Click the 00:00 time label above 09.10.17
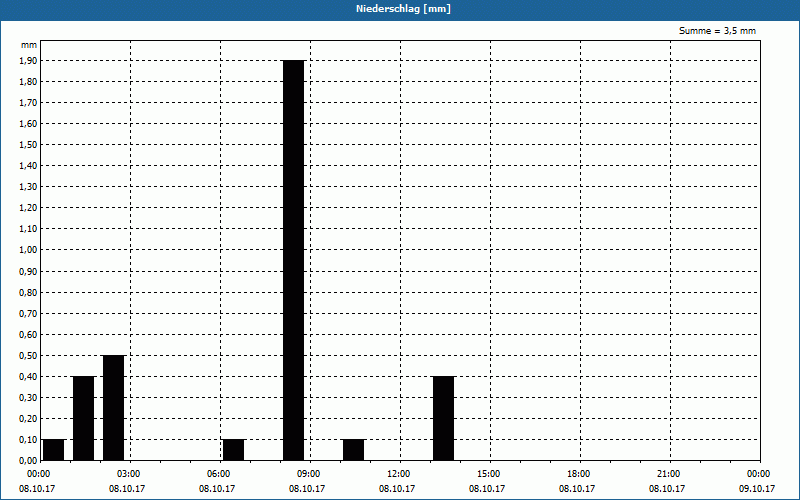800x500 pixels. tap(759, 474)
